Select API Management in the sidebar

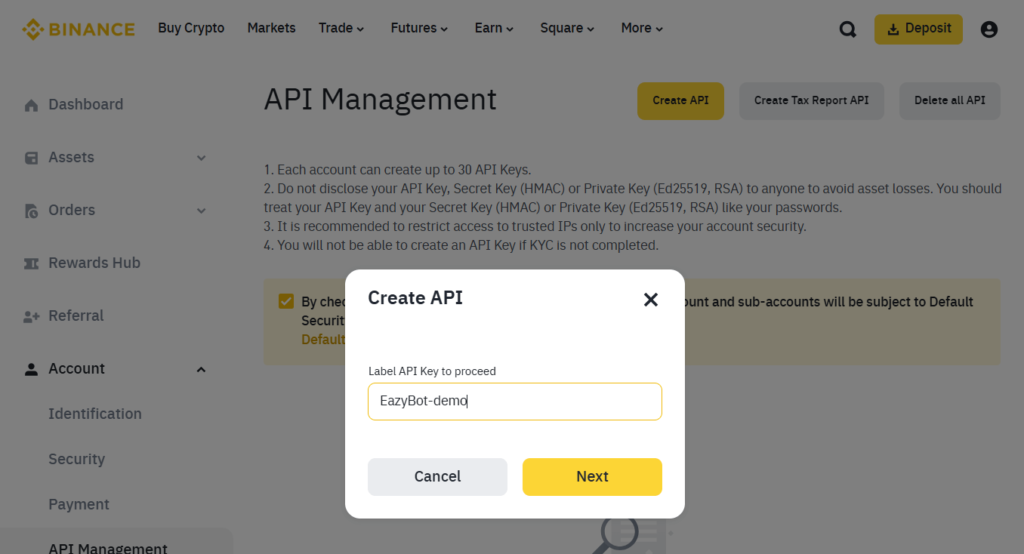coord(108,547)
